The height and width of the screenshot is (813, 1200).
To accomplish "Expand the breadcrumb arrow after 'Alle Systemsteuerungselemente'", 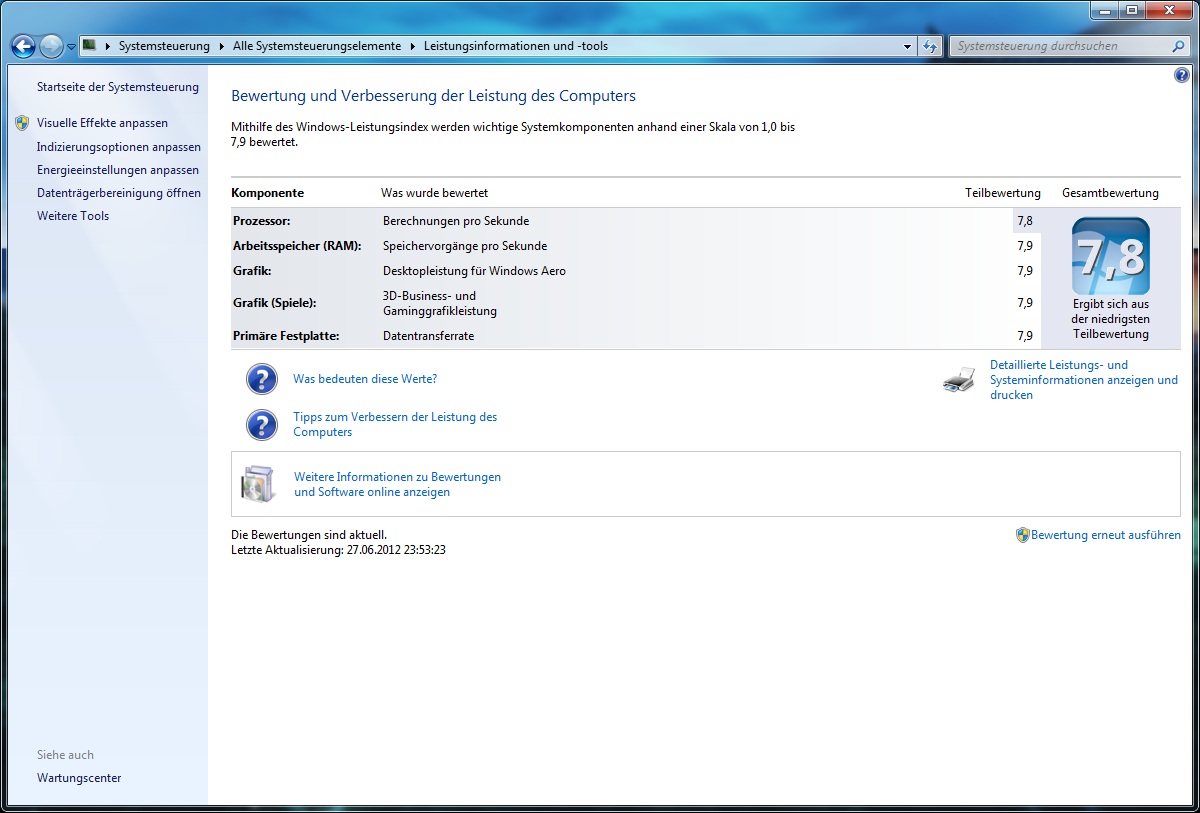I will (412, 46).
